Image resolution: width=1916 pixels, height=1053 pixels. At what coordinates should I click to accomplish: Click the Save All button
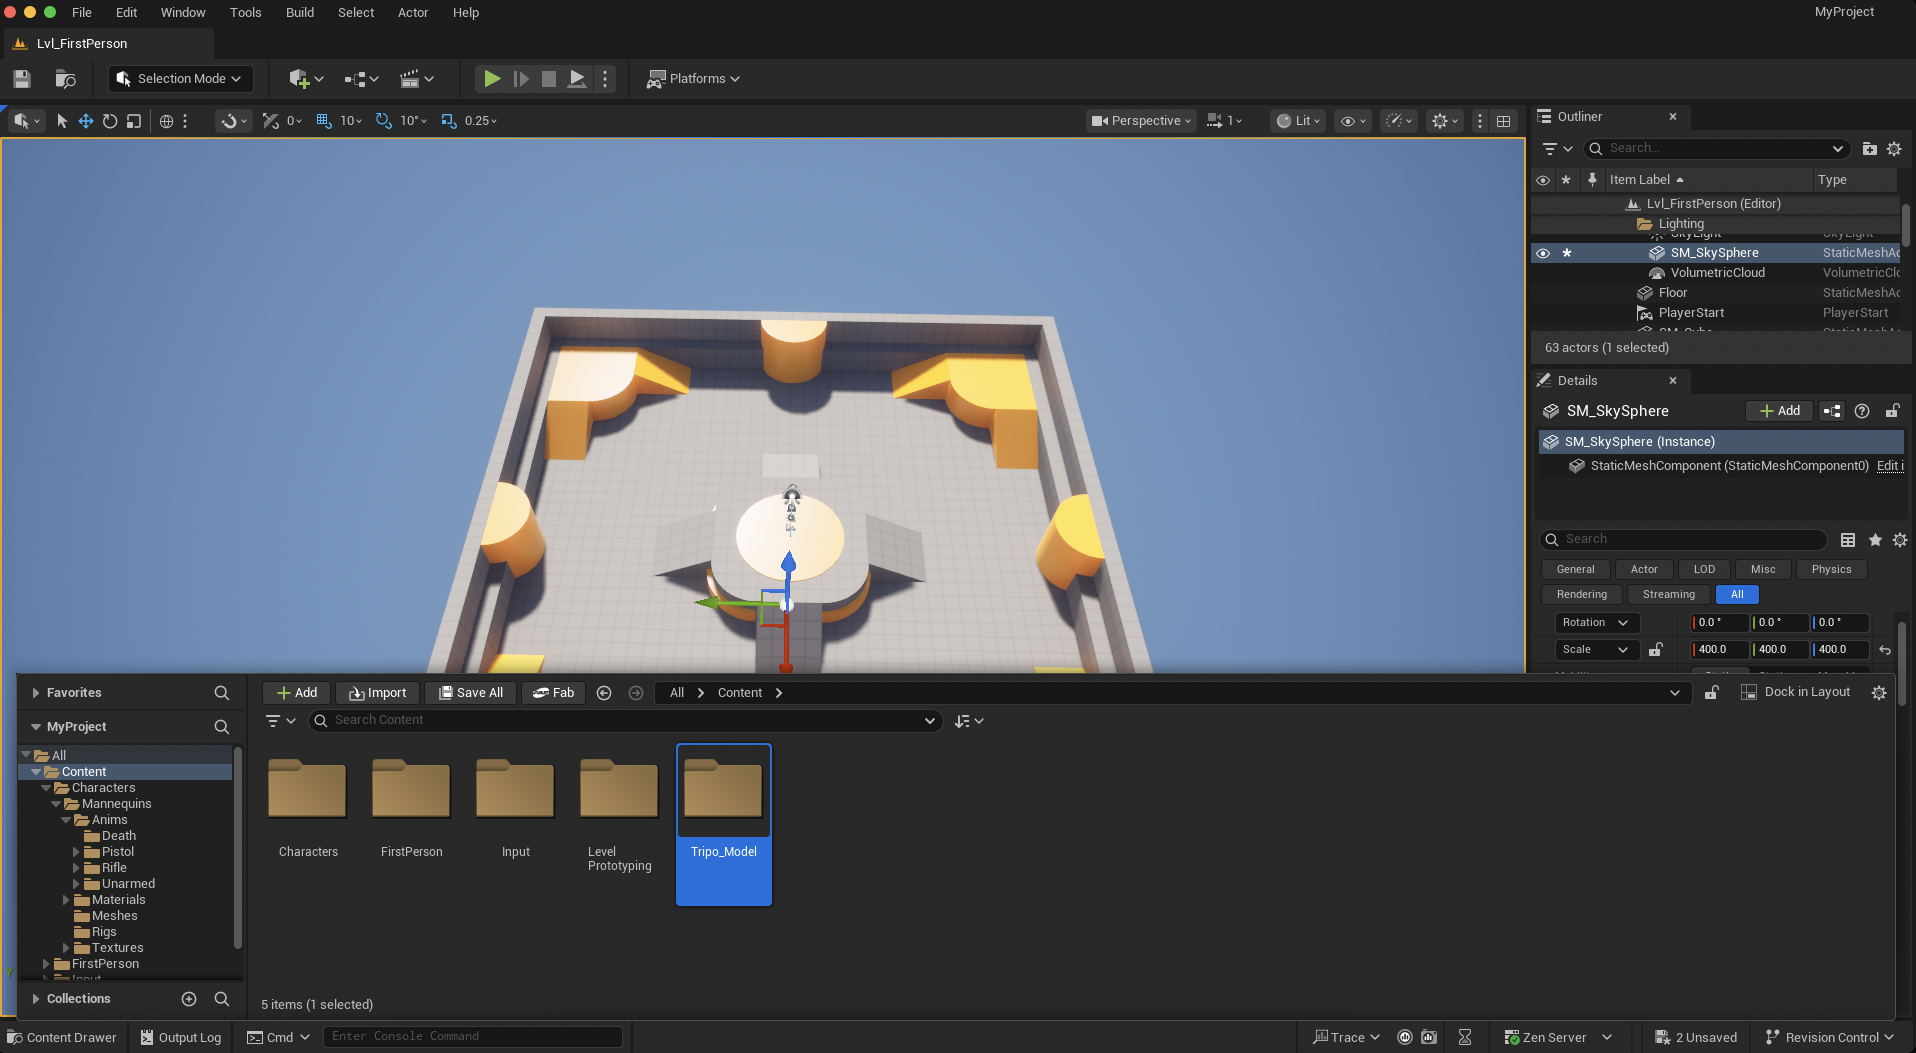470,693
